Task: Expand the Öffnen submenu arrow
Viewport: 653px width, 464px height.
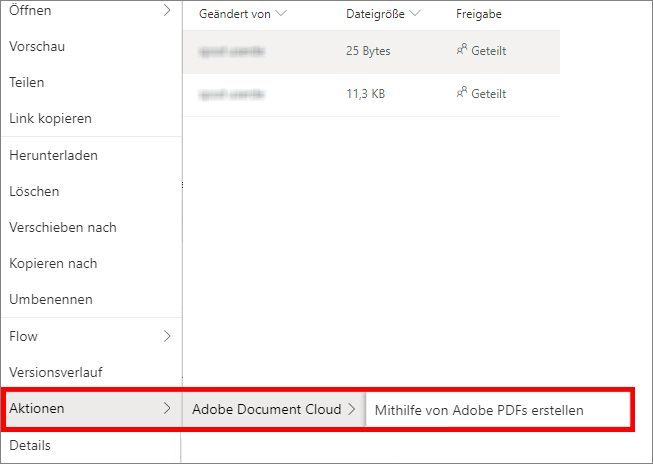Action: pos(166,10)
